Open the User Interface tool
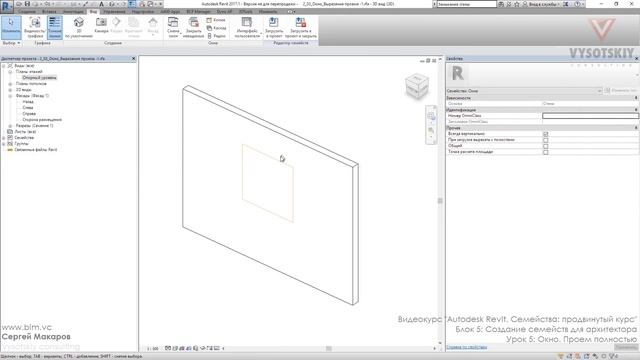Viewport: 640px width, 360px height. point(247,27)
